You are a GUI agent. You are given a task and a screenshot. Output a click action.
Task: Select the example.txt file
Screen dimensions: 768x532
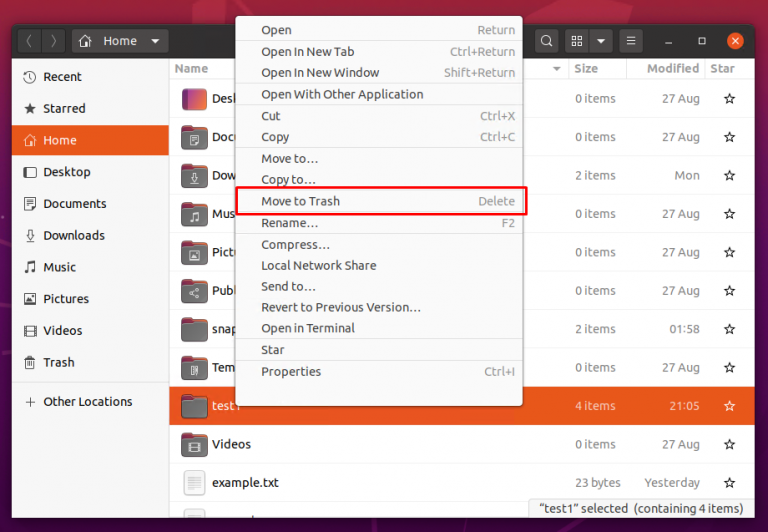coord(461,483)
